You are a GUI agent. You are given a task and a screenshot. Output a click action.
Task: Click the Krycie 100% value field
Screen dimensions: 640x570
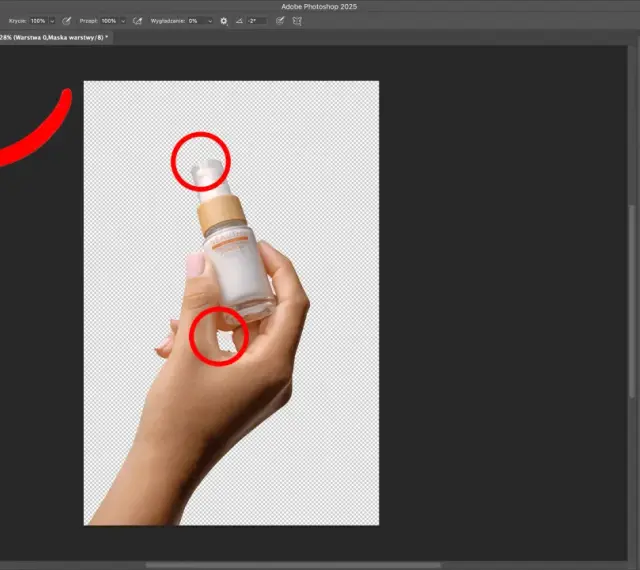click(x=38, y=21)
